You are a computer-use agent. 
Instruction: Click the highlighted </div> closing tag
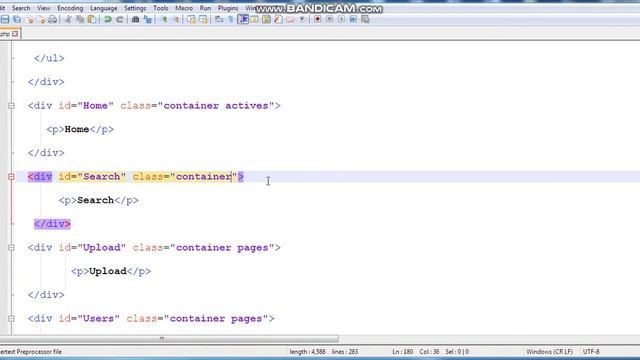click(52, 224)
